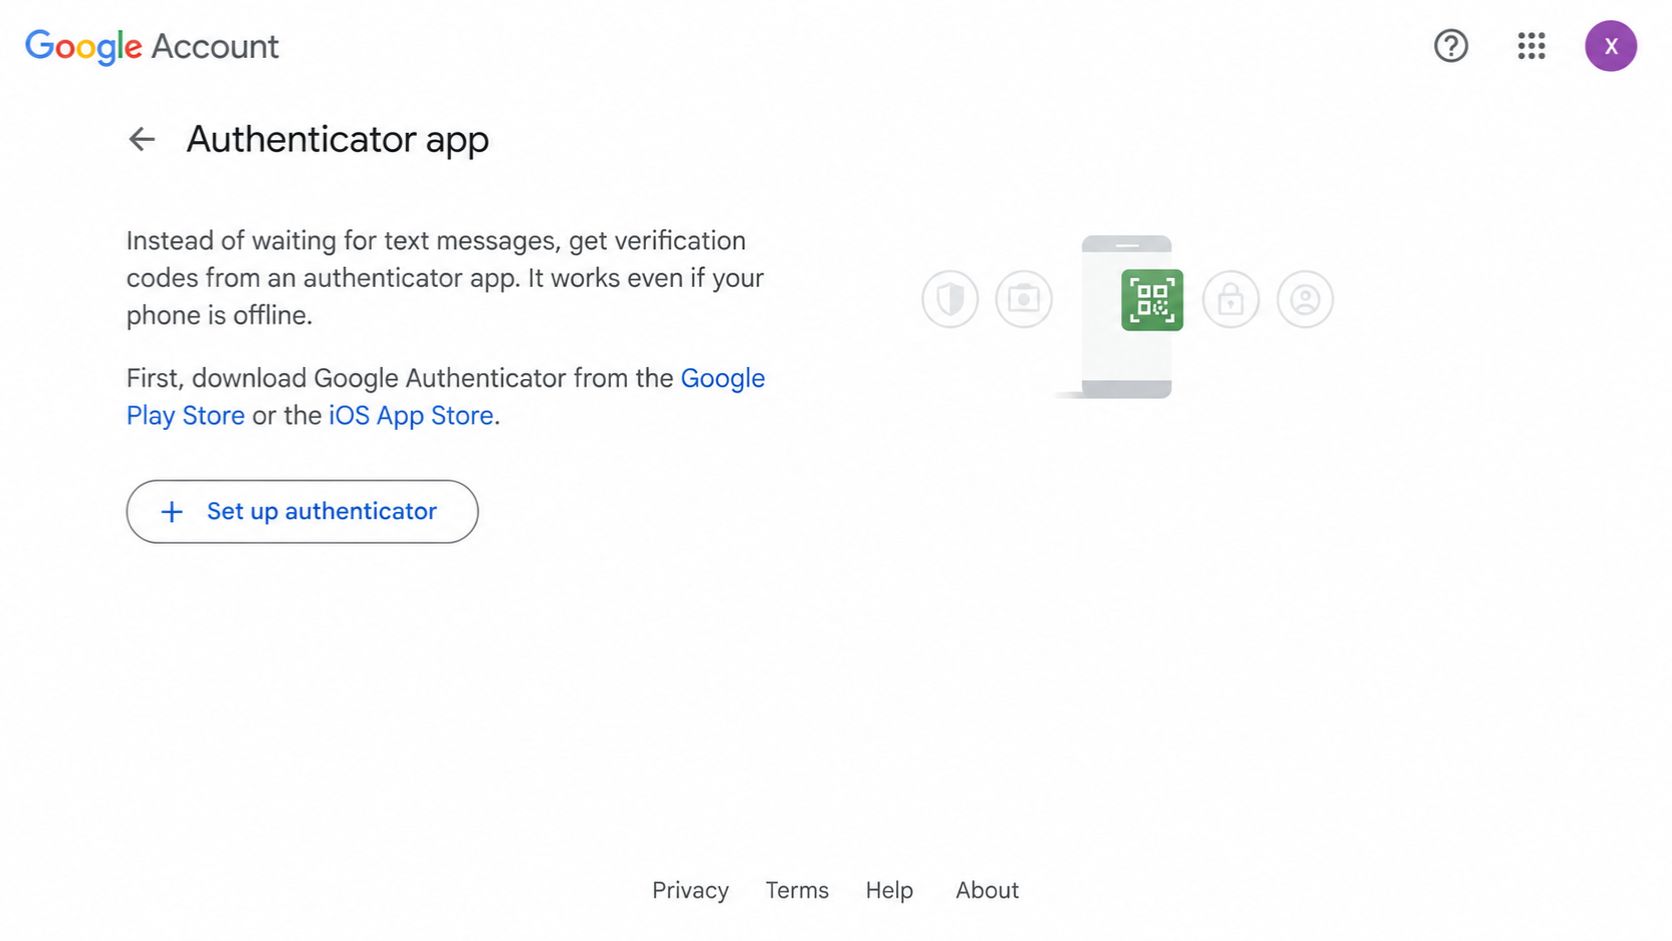Open the Privacy footer link
Viewport: 1672px width, 941px height.
coord(690,890)
